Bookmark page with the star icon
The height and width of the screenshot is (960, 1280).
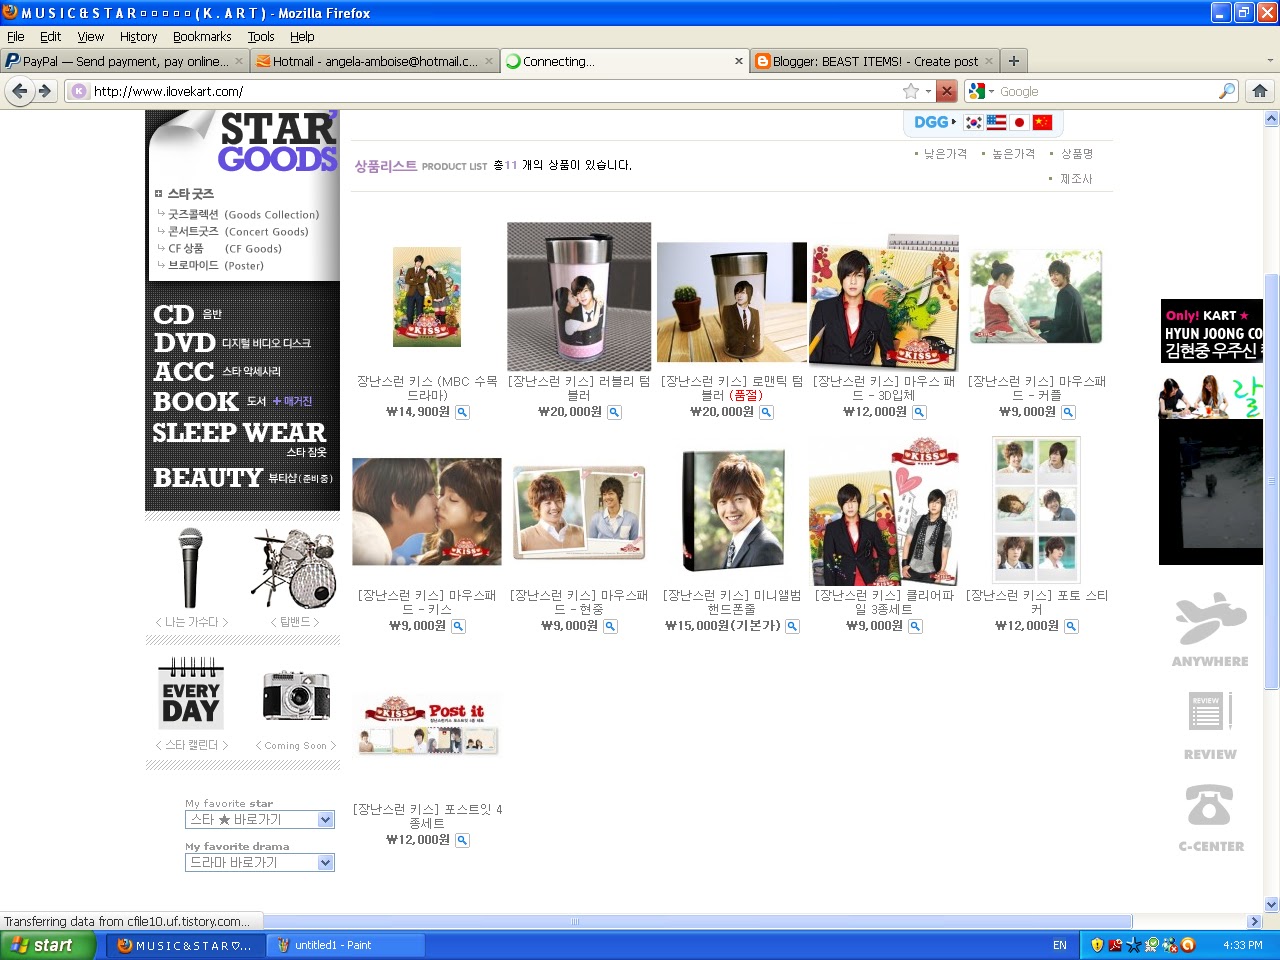click(911, 91)
